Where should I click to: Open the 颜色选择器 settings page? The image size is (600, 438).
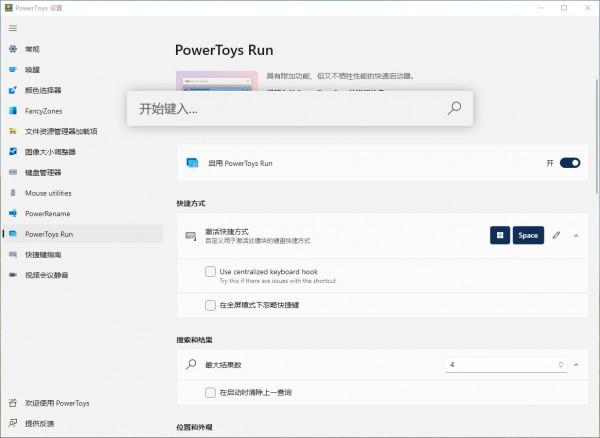click(x=82, y=90)
